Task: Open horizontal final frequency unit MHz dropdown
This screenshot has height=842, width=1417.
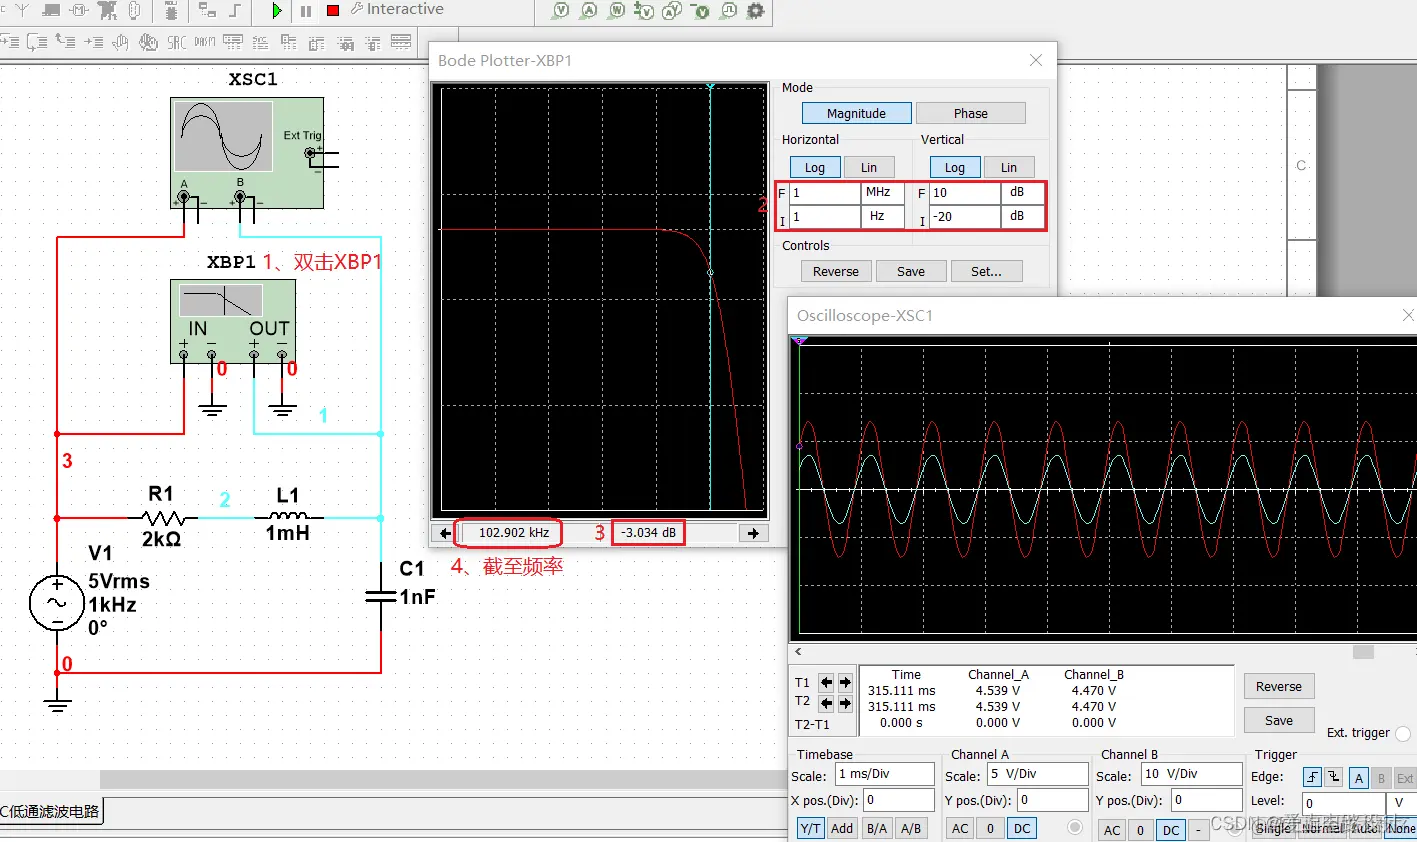Action: pos(883,192)
